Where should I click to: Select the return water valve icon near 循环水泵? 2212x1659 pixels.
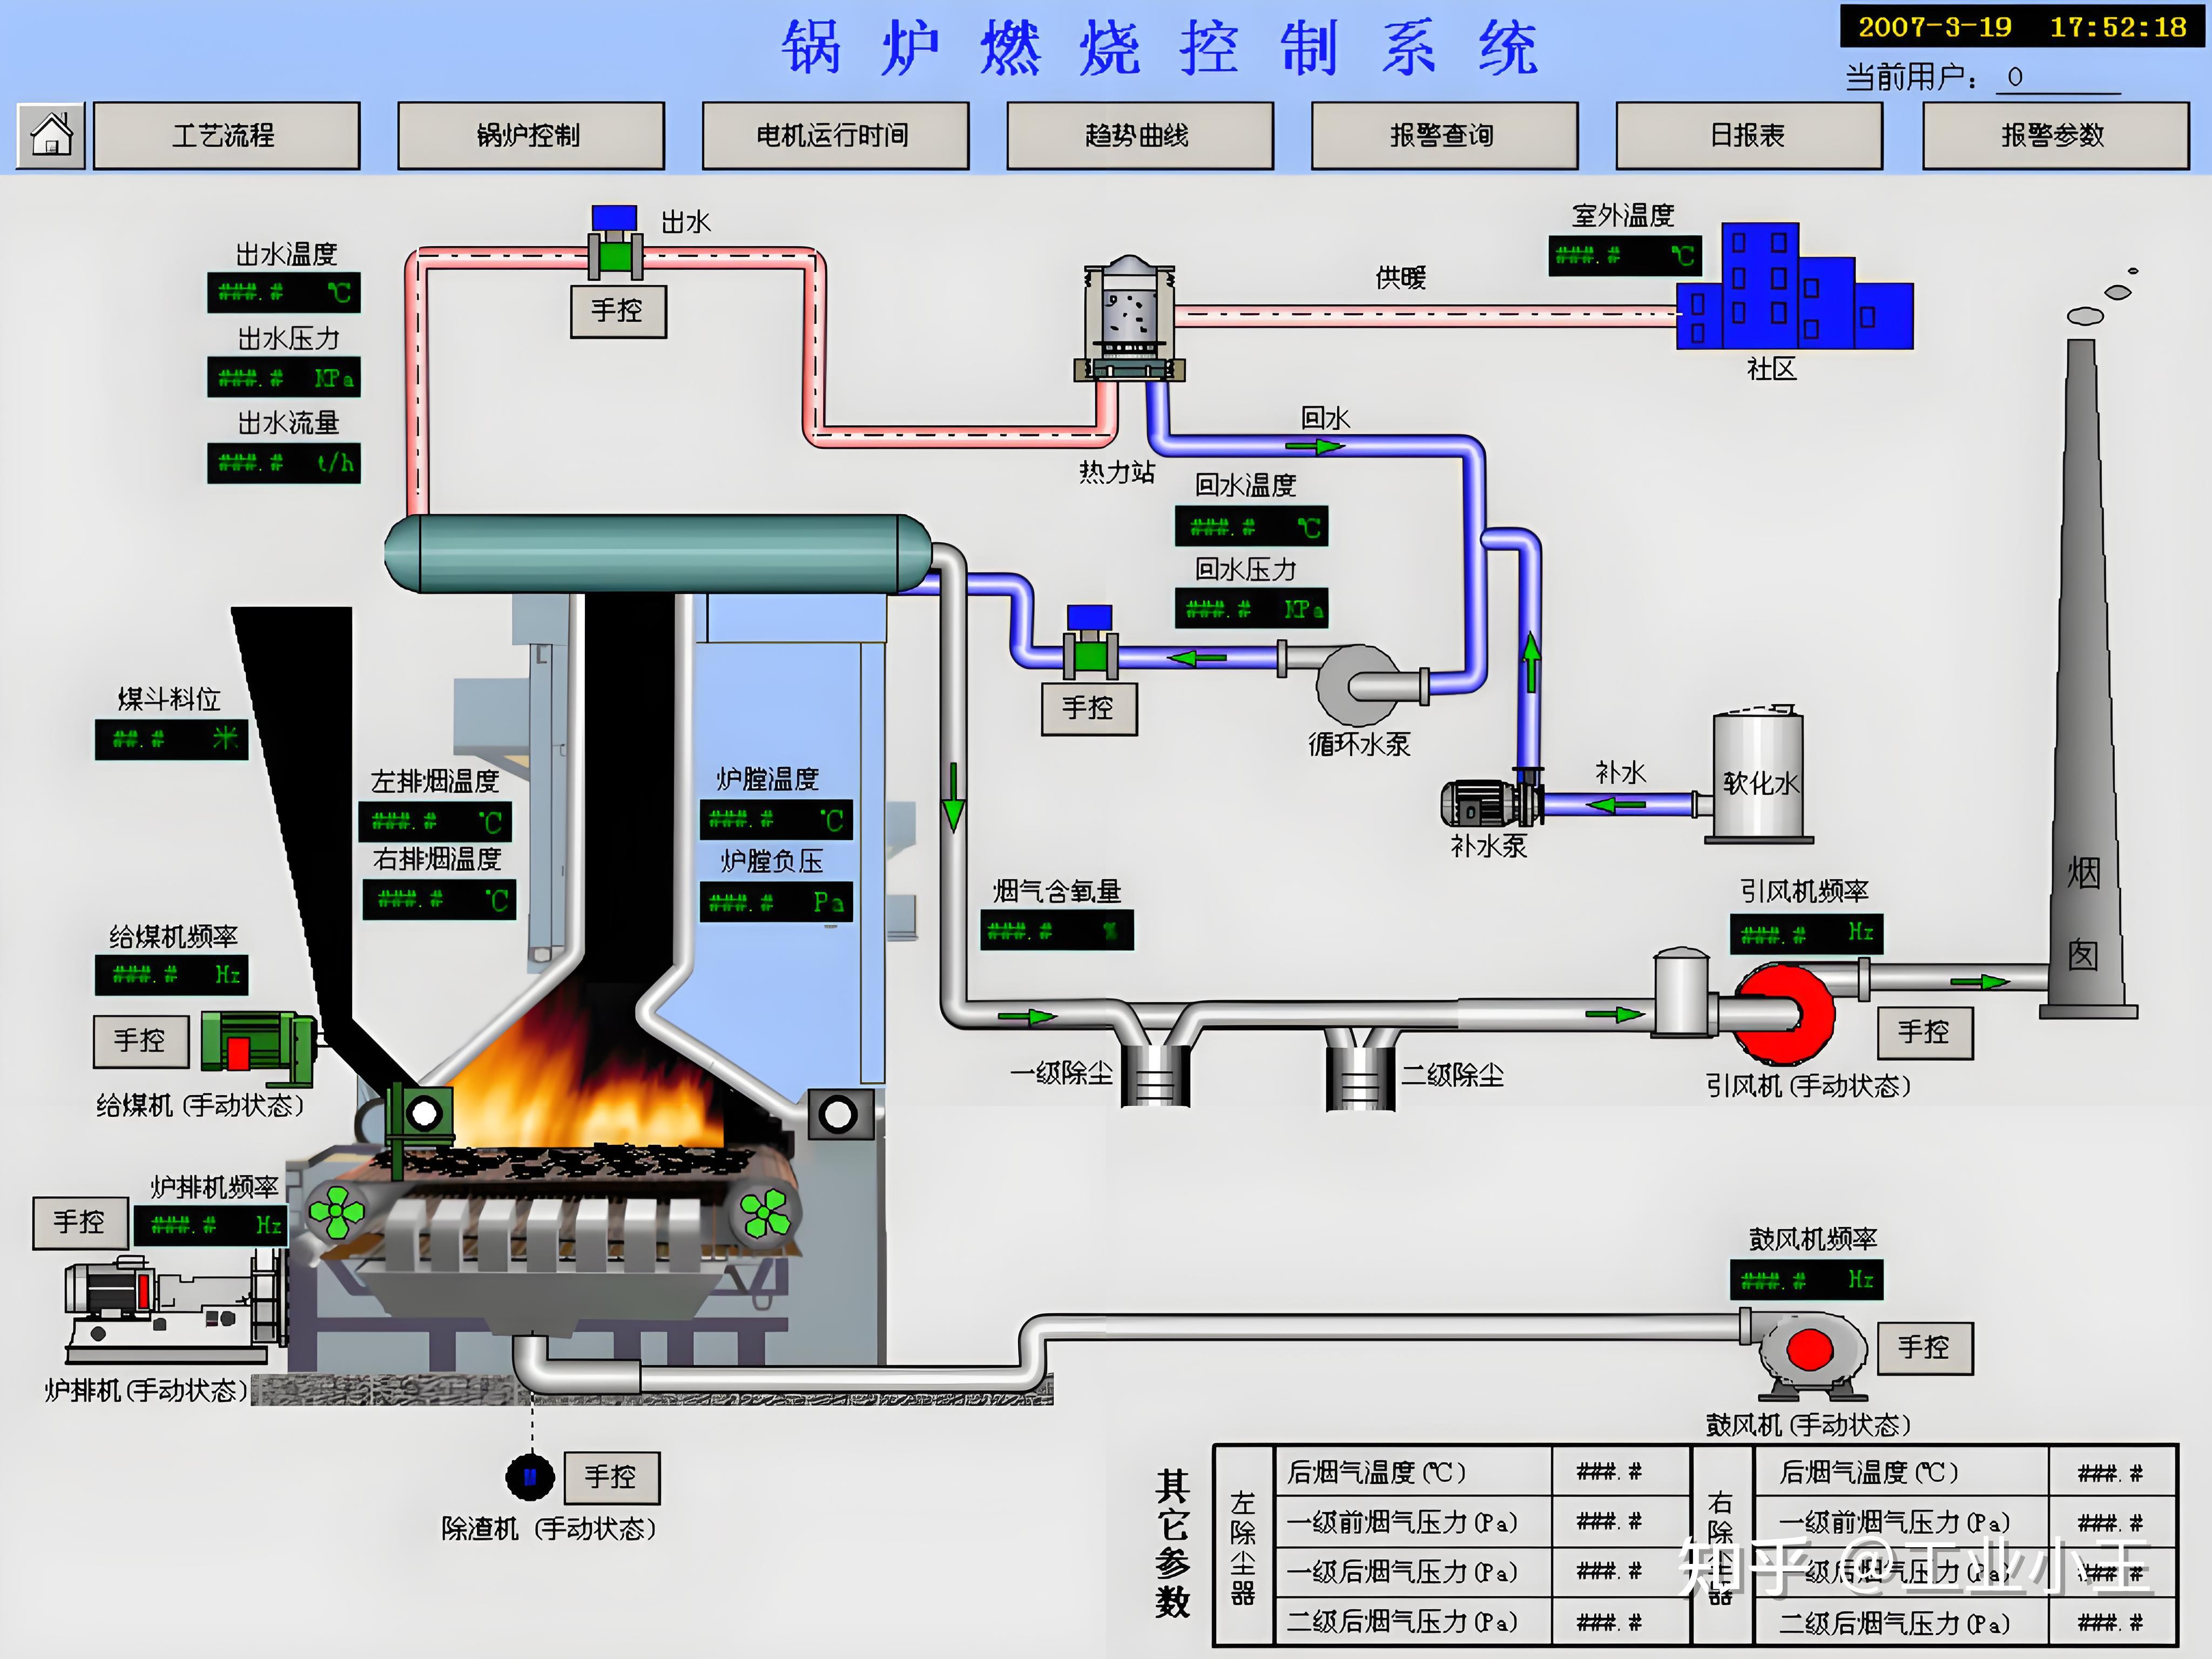coord(1090,641)
